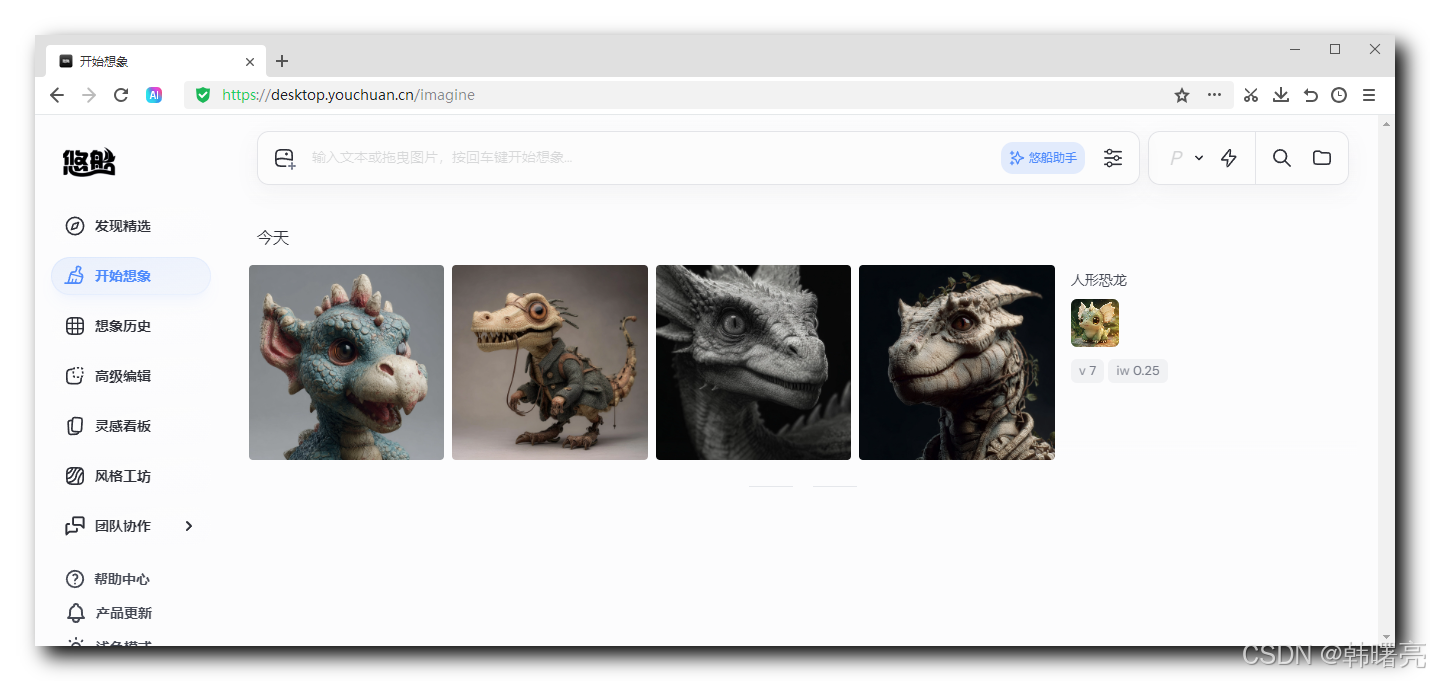Open the folder icon in top bar

(1322, 158)
